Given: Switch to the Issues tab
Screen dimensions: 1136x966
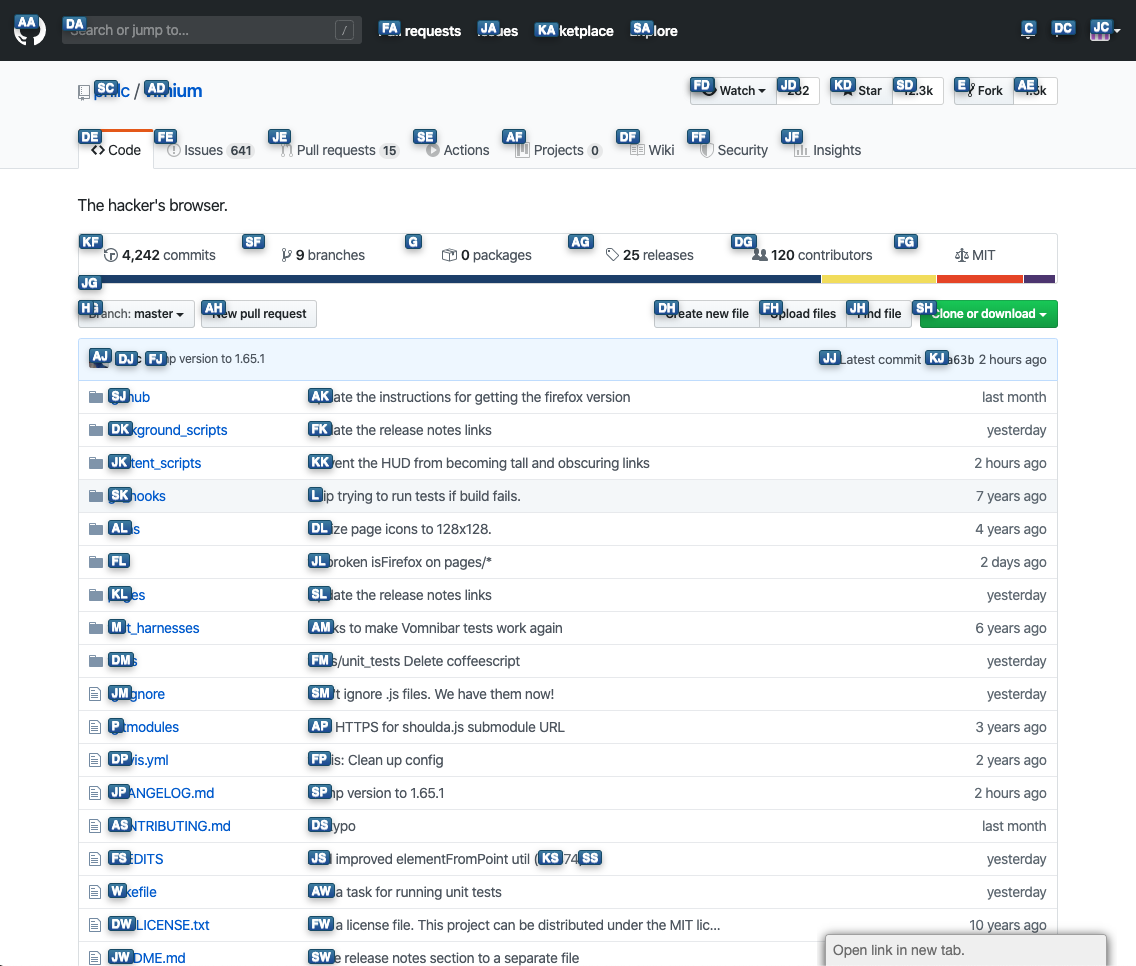Looking at the screenshot, I should pos(210,150).
